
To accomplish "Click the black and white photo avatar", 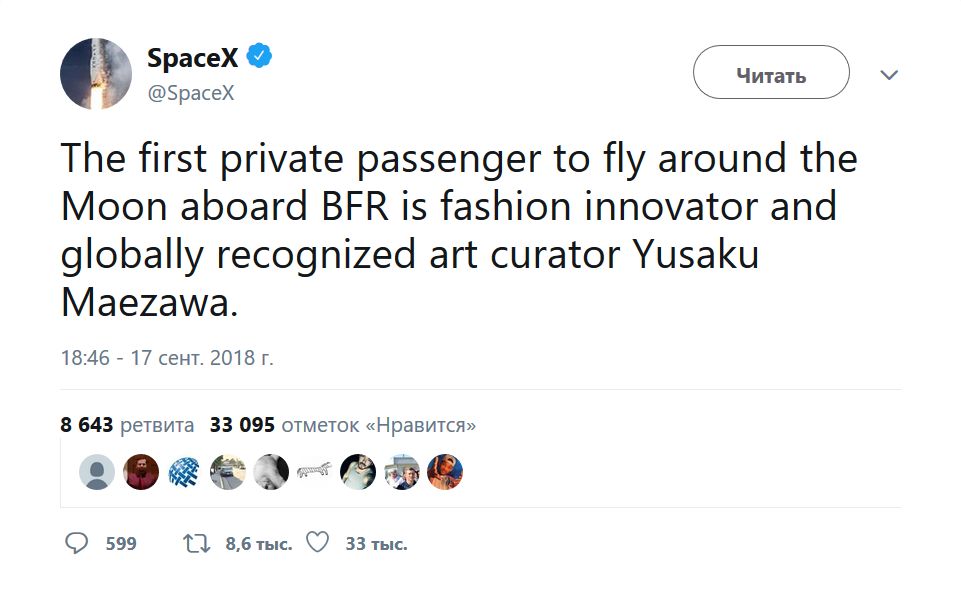I will (271, 472).
